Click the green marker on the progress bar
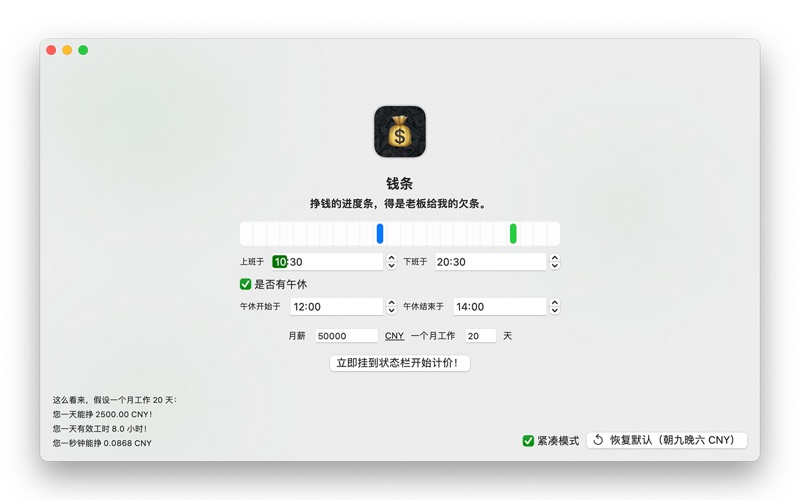Image resolution: width=800 pixels, height=500 pixels. [513, 233]
